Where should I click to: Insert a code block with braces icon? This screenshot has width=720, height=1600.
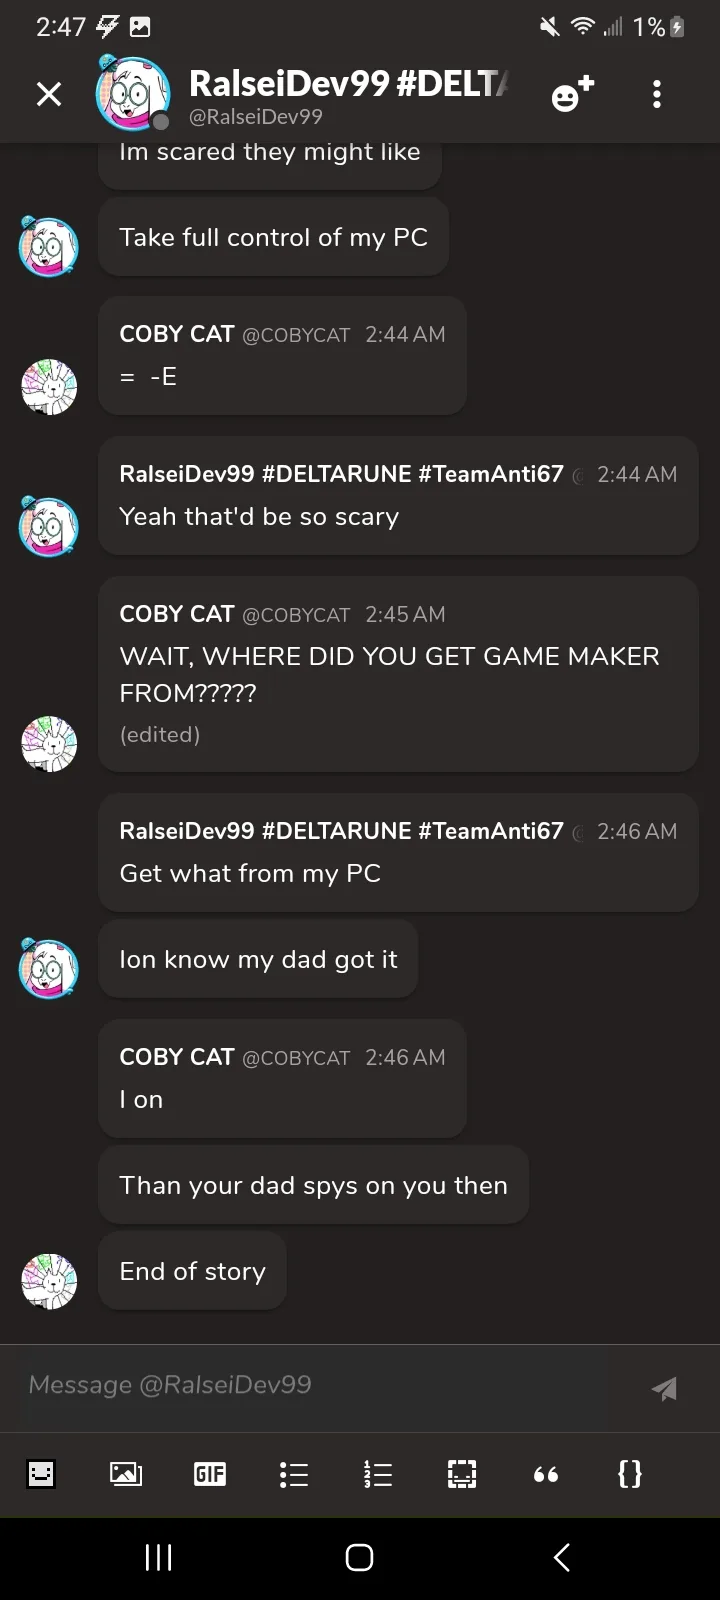[x=630, y=1473]
